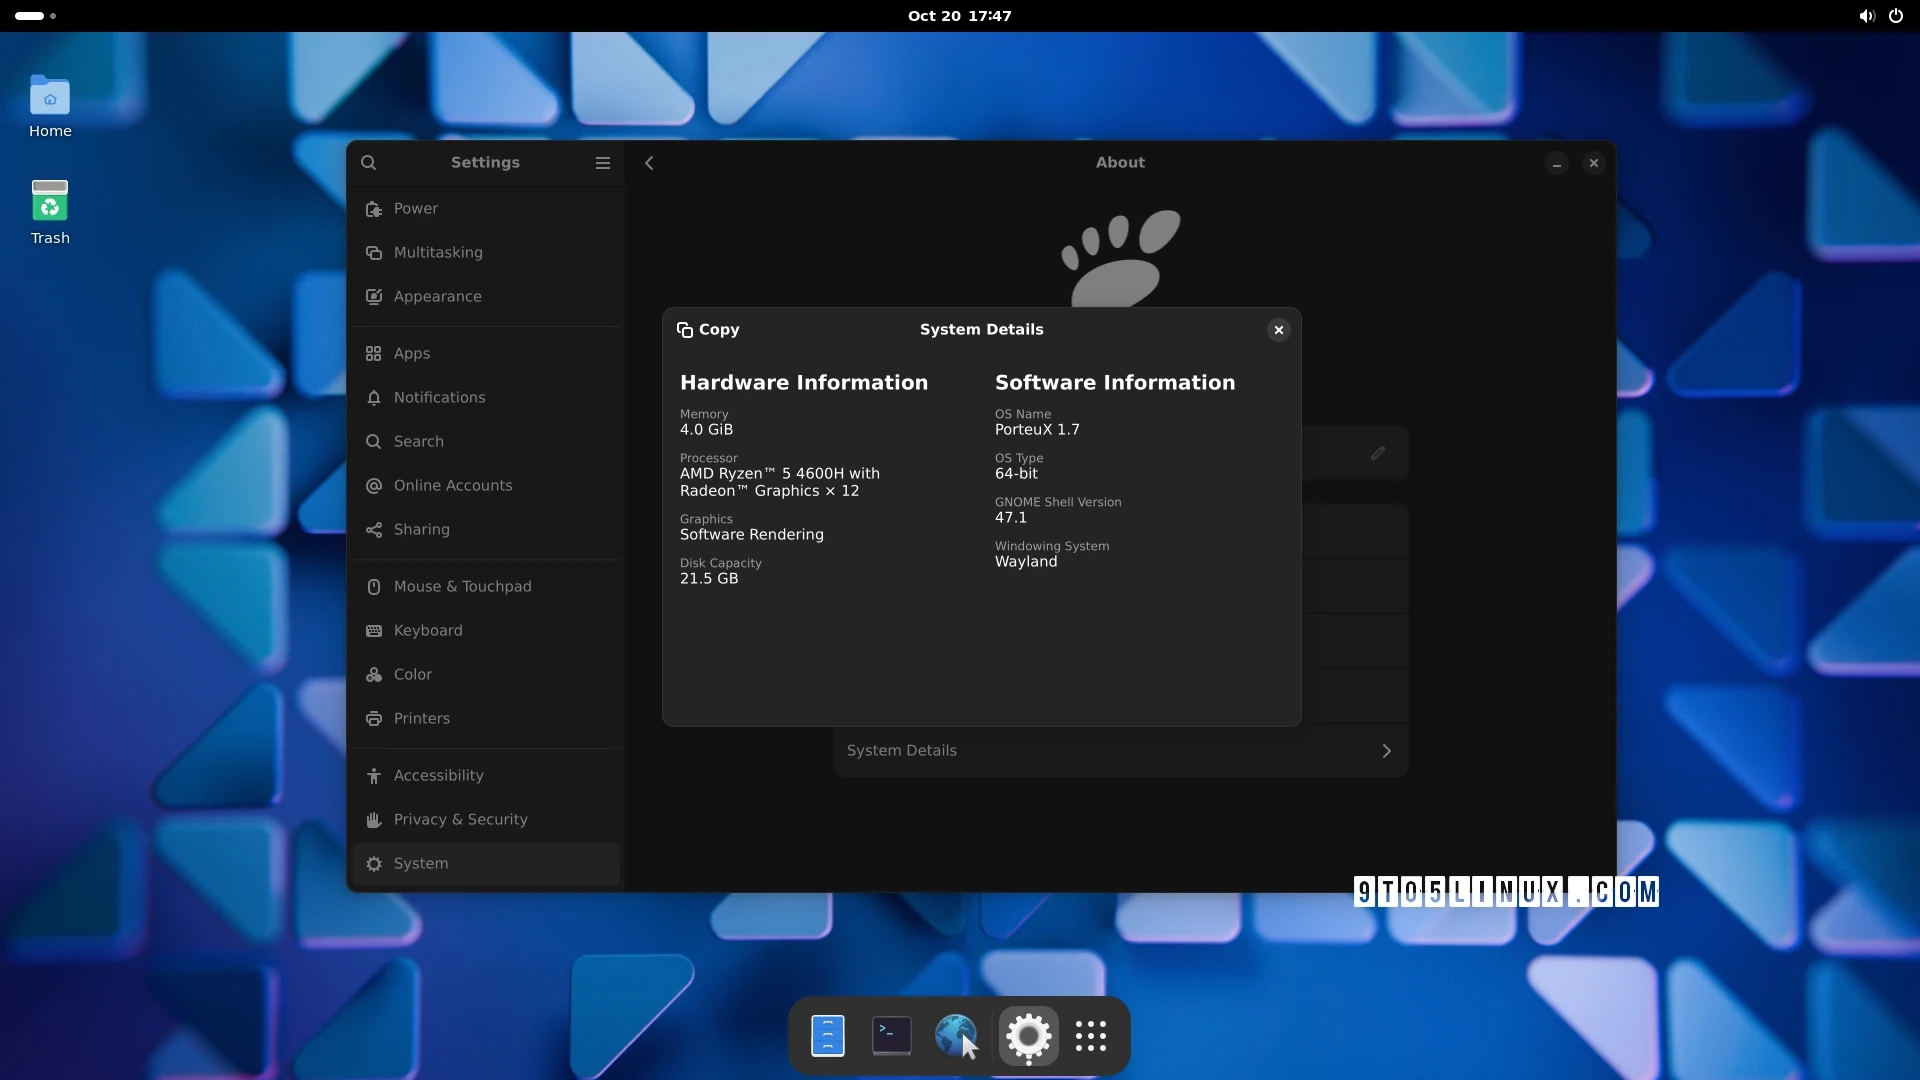Open the Settings search bar
This screenshot has height=1080, width=1920.
368,162
